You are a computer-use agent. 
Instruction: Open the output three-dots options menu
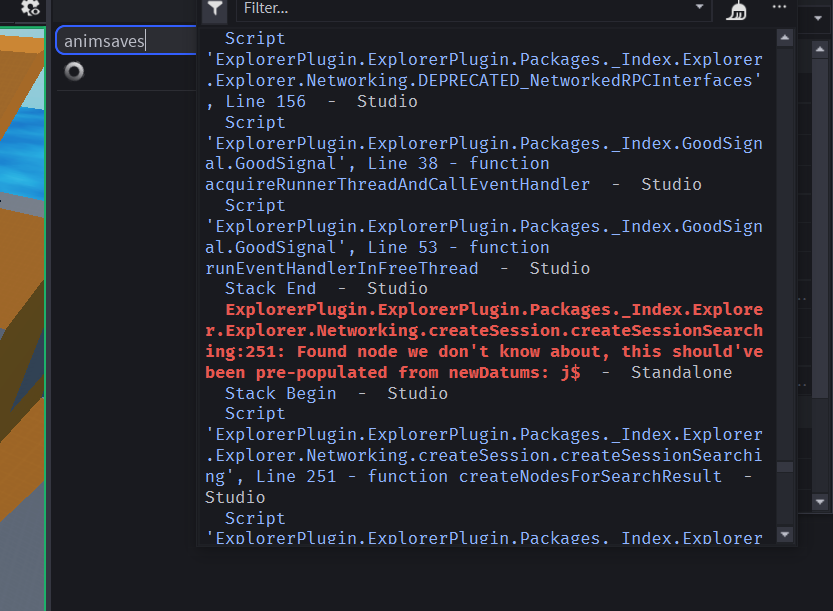[779, 7]
